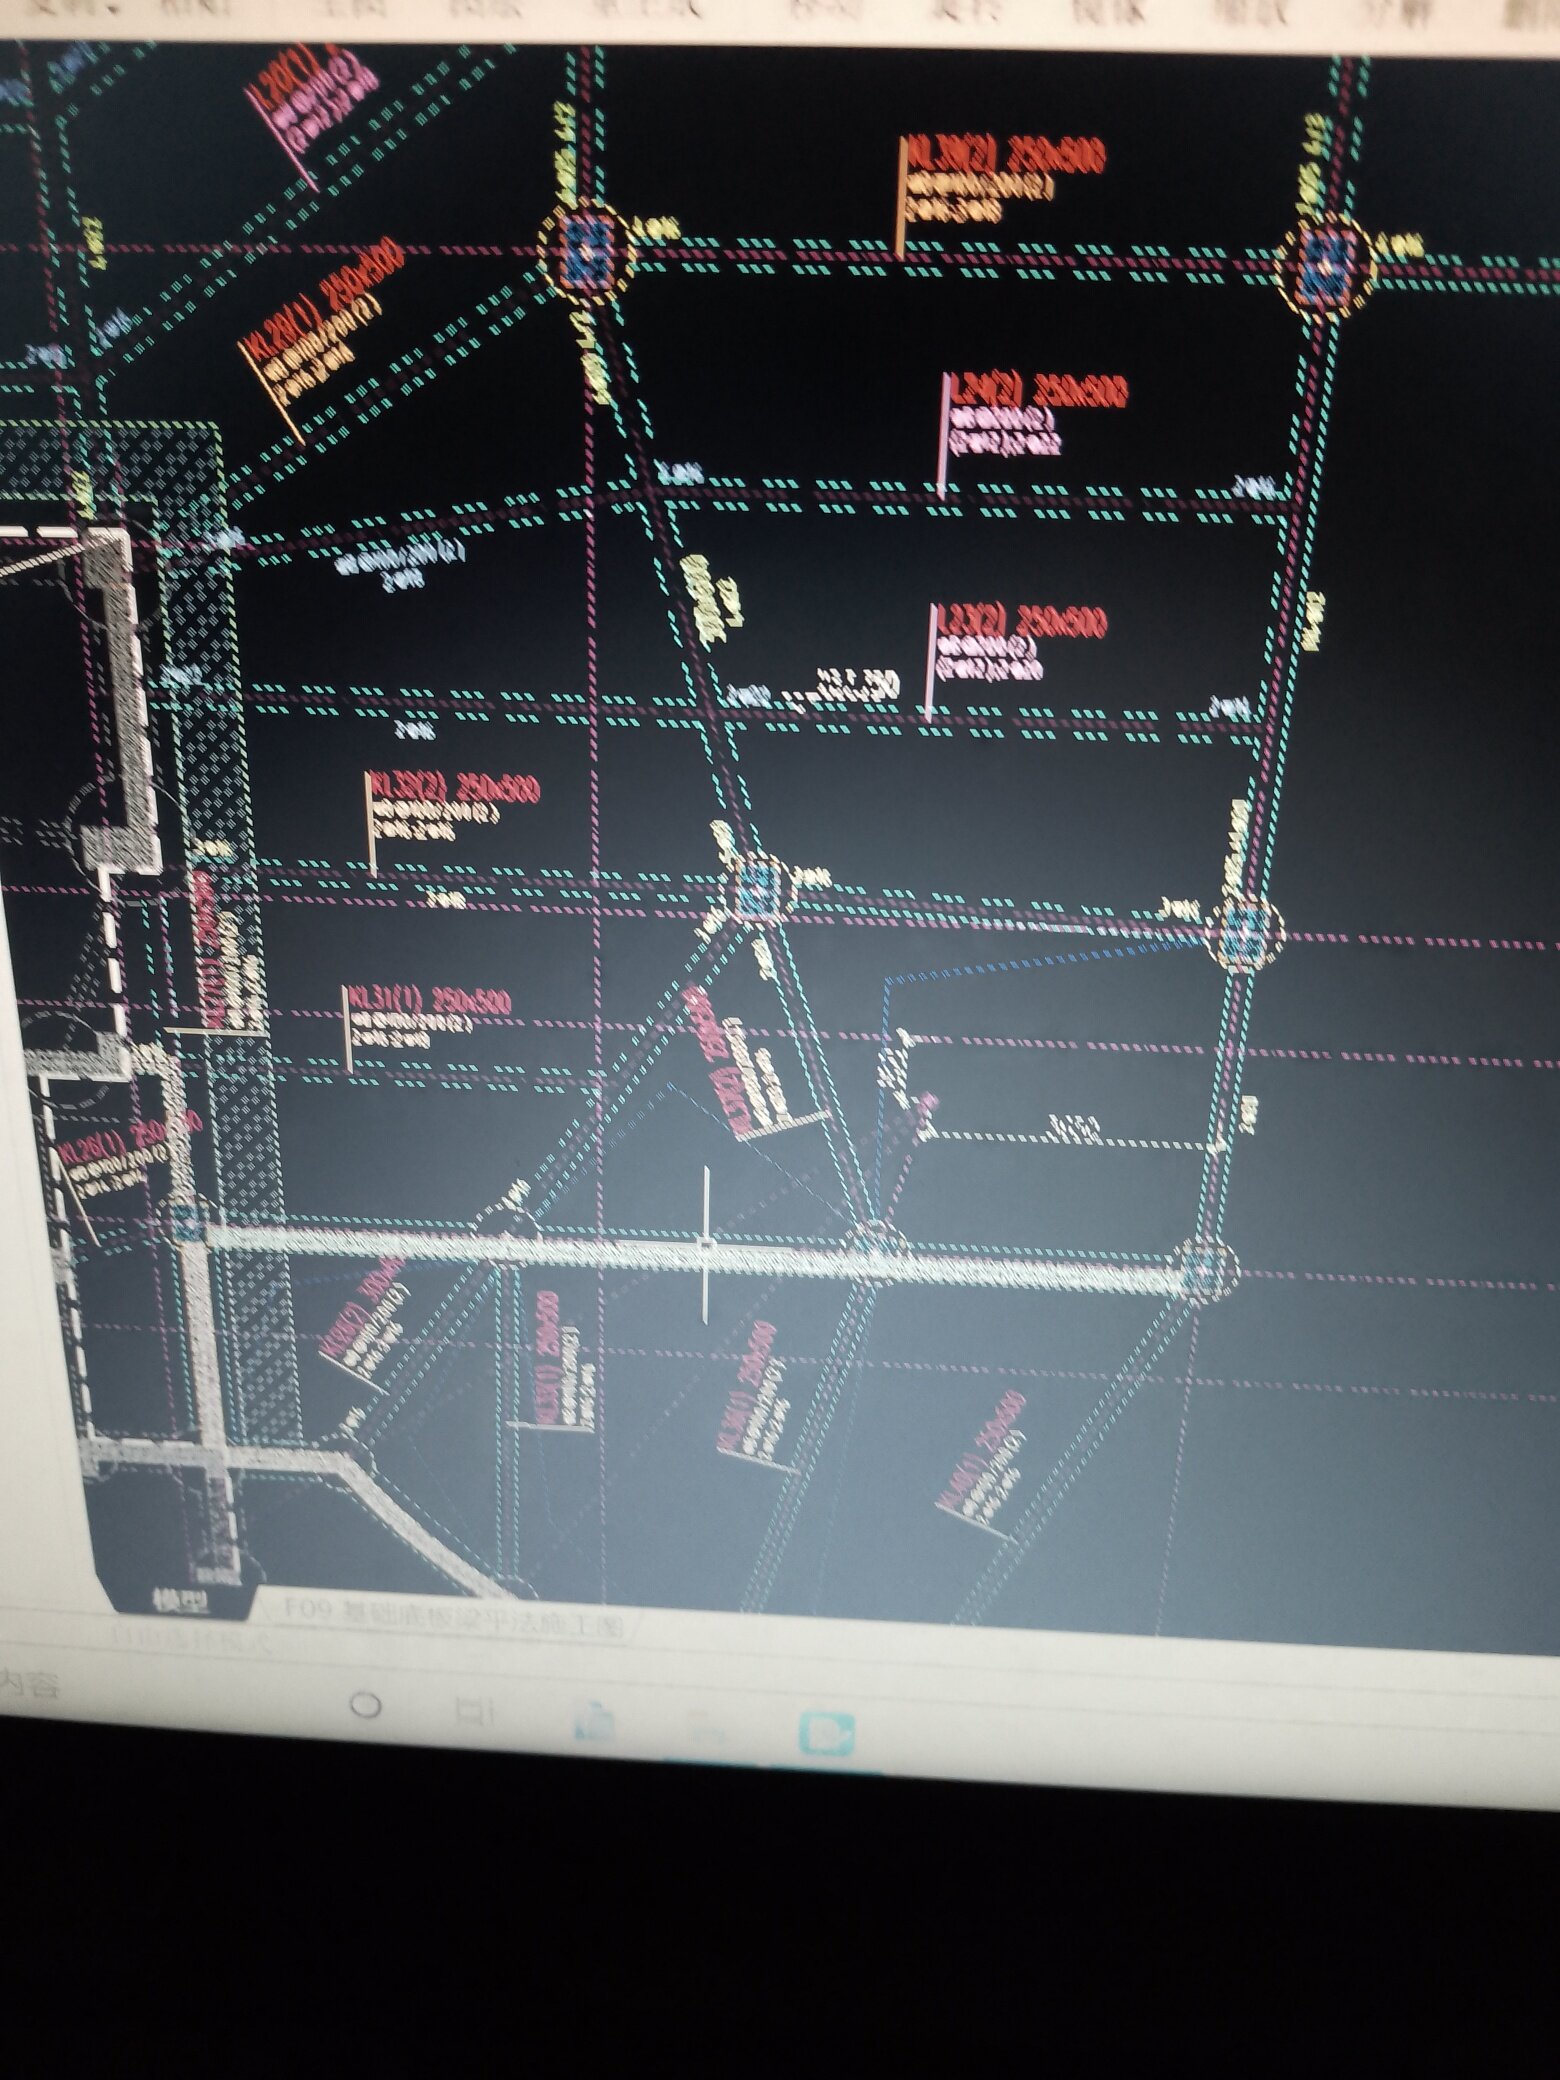This screenshot has height=2080, width=1560.
Task: Click the L23(2) 250x500 beam label
Action: (x=1020, y=623)
